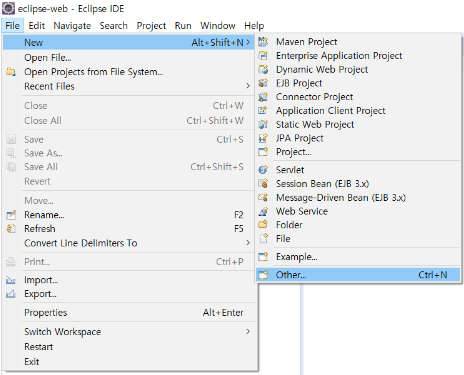Open the Search menu
This screenshot has width=464, height=375.
[113, 26]
